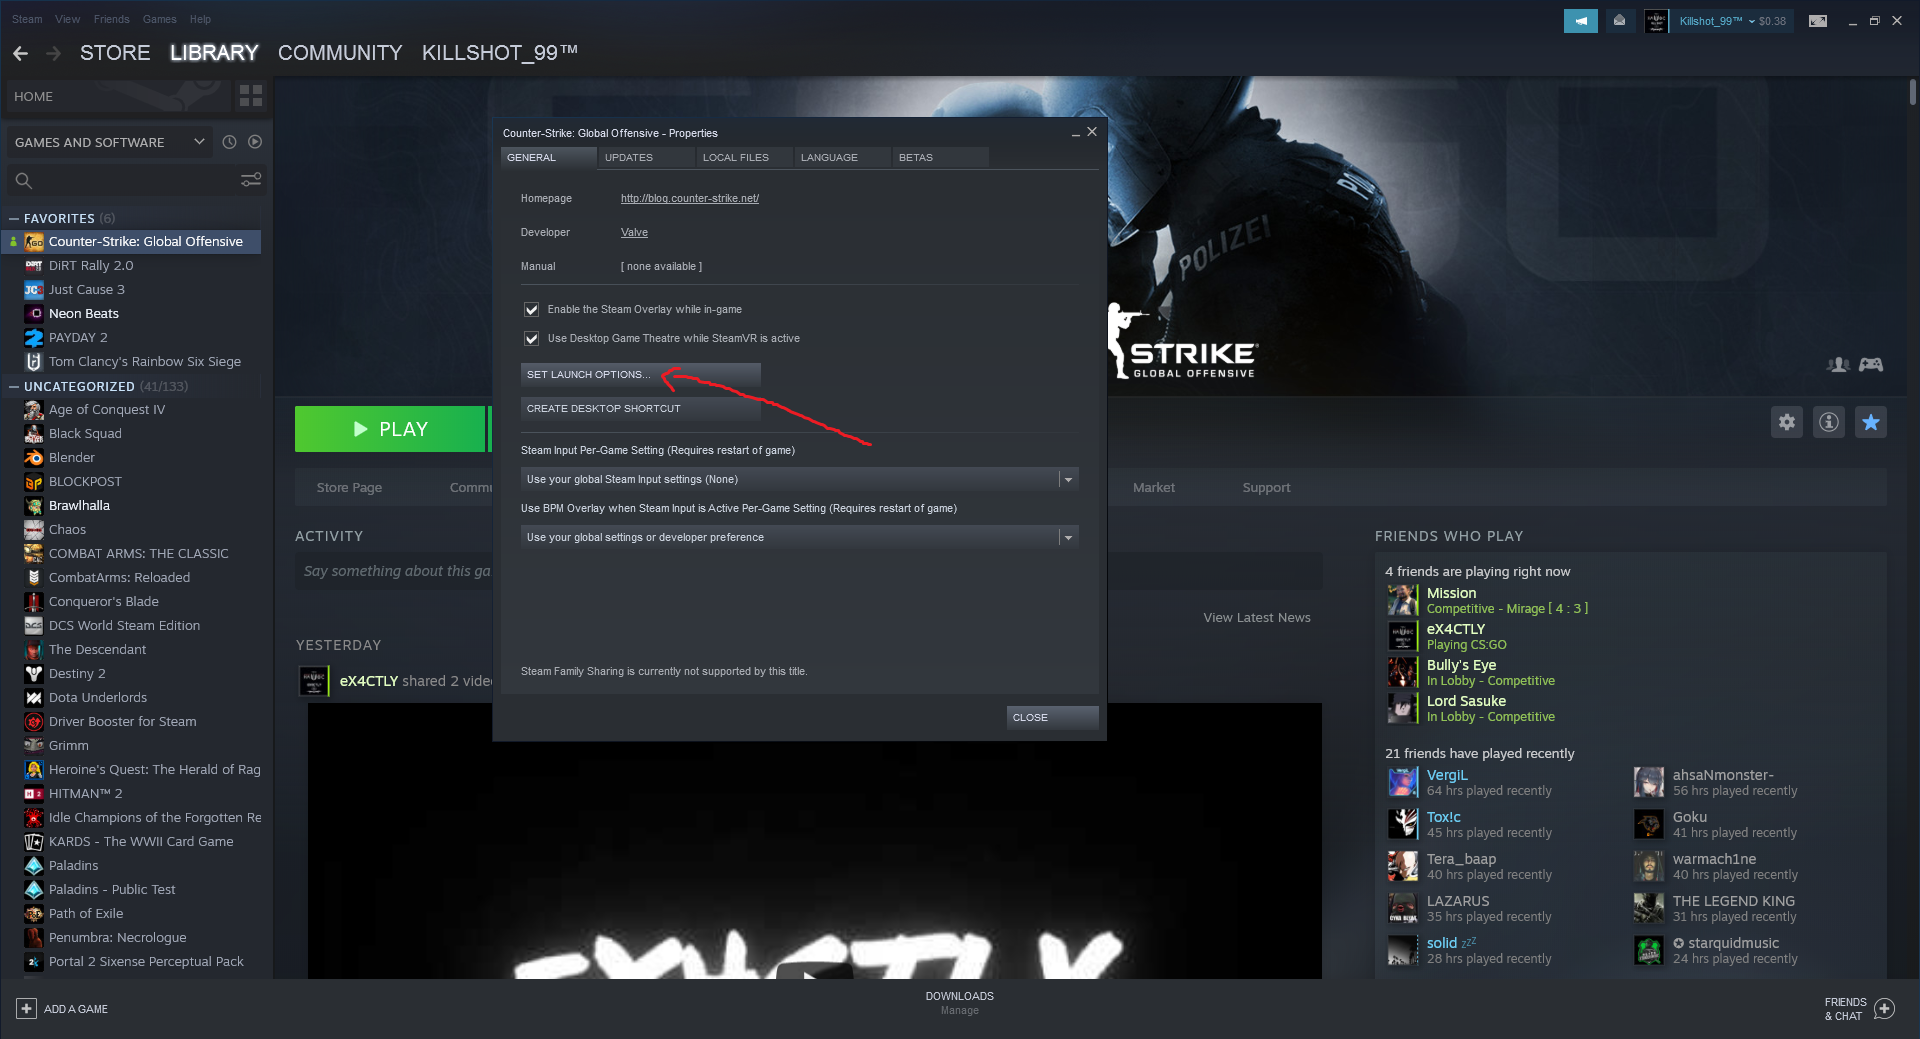Viewport: 1920px width, 1039px height.
Task: Toggle the recent activity clock filter
Action: tap(229, 142)
